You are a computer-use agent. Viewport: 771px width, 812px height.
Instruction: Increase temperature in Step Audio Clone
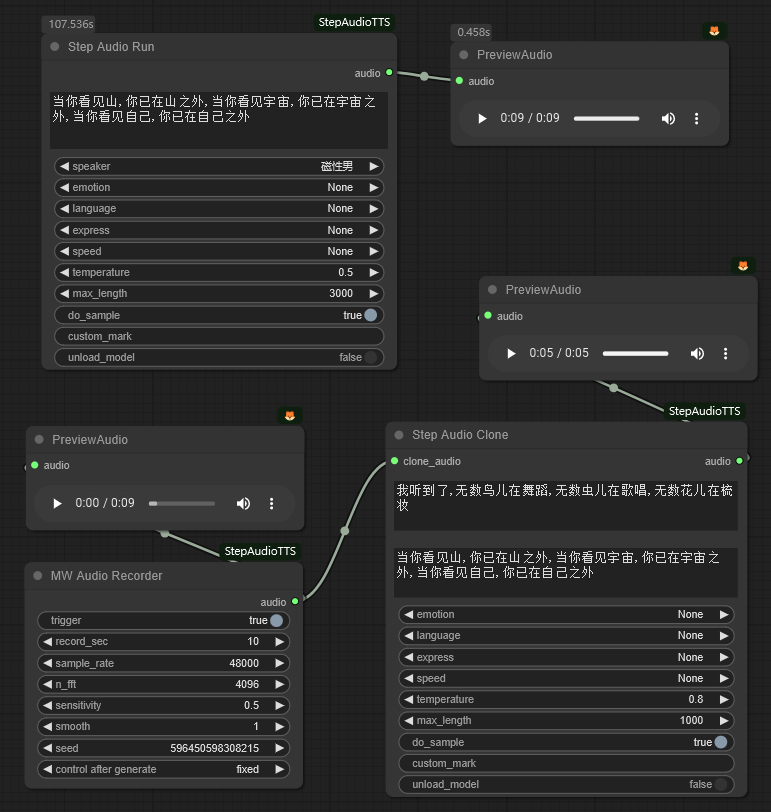724,700
